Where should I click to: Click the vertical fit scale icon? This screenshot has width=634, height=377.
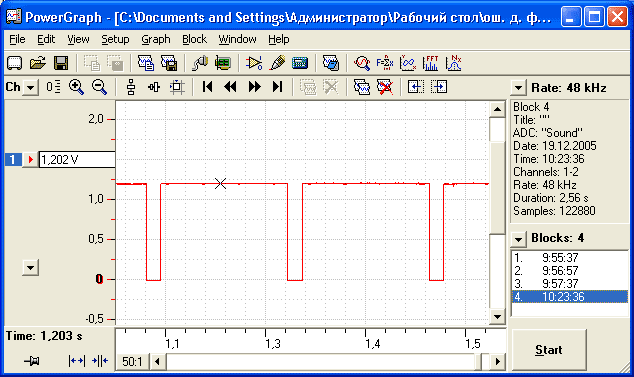131,87
